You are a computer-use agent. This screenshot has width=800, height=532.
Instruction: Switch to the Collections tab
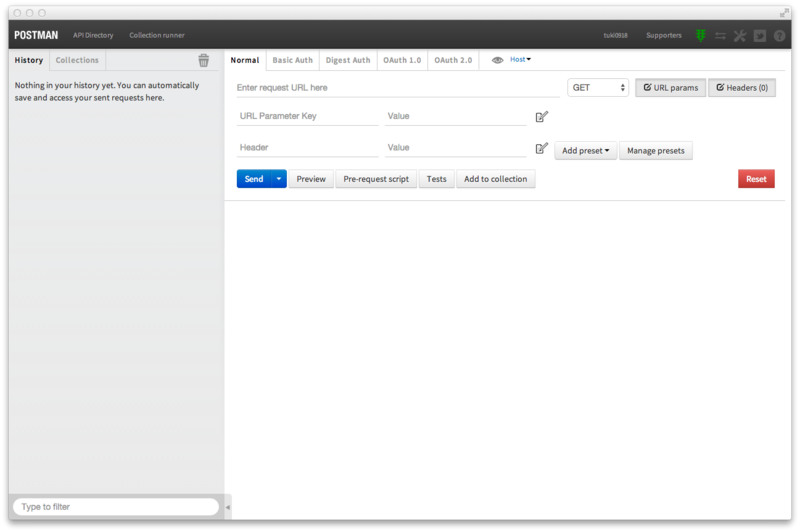77,60
